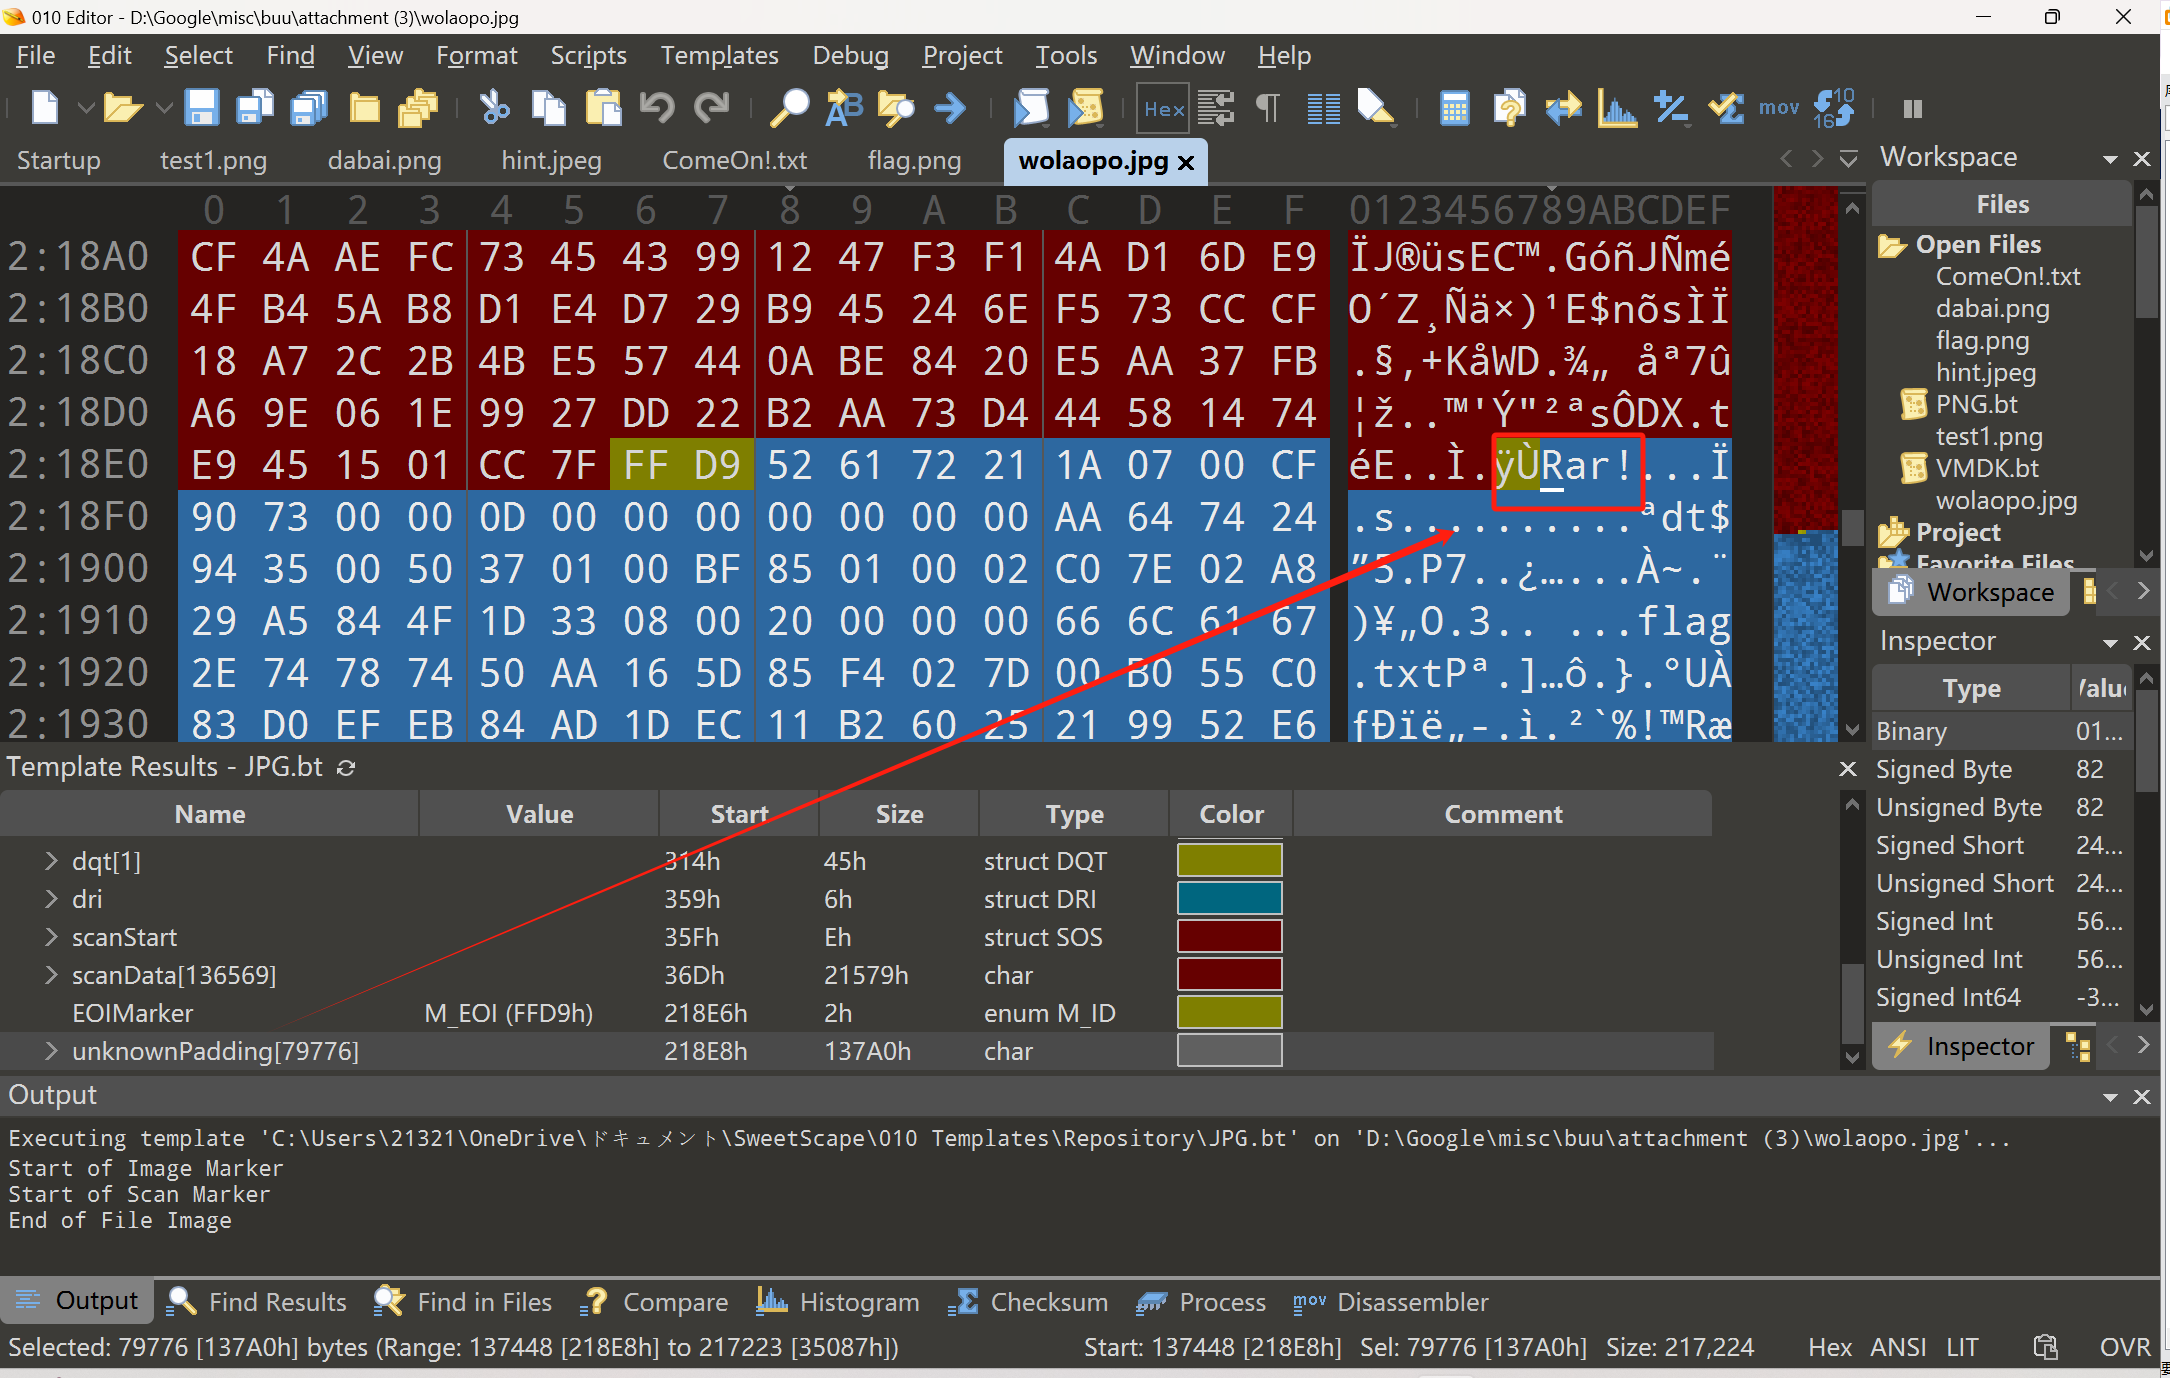The height and width of the screenshot is (1378, 2170).
Task: Expand the scanData[136569] struct row
Action: [x=51, y=975]
